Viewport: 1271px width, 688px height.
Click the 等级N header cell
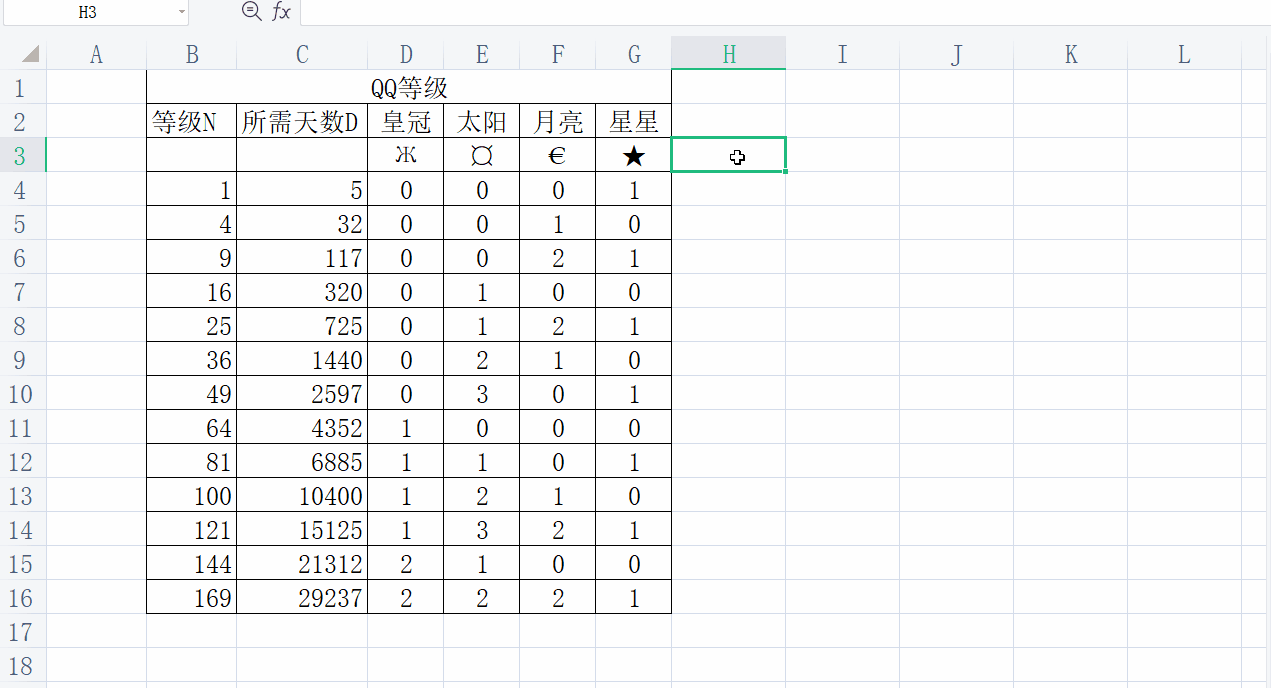(x=191, y=122)
